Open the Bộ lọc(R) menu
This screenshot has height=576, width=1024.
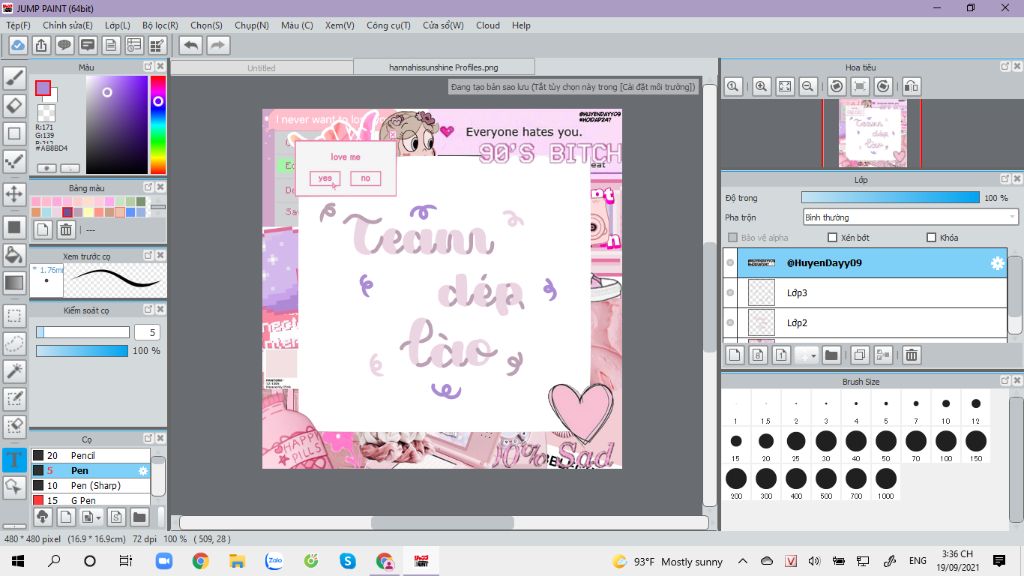point(160,25)
